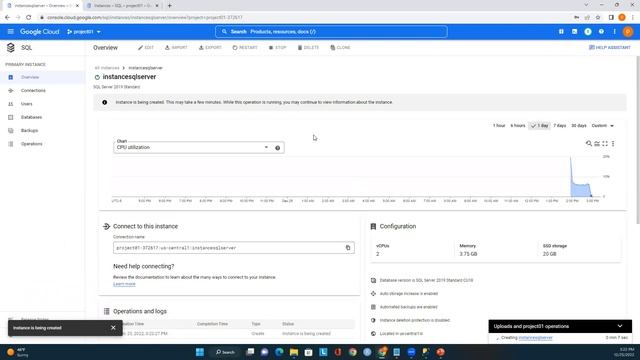Click the connection name text field
The image size is (640, 360).
(234, 248)
